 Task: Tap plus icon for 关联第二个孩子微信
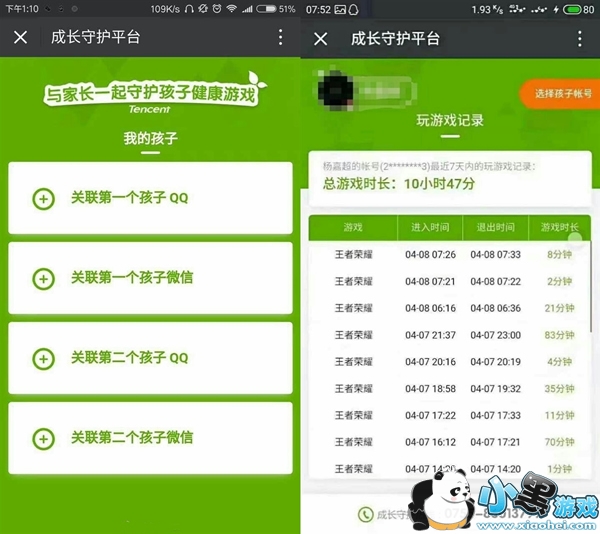point(43,439)
